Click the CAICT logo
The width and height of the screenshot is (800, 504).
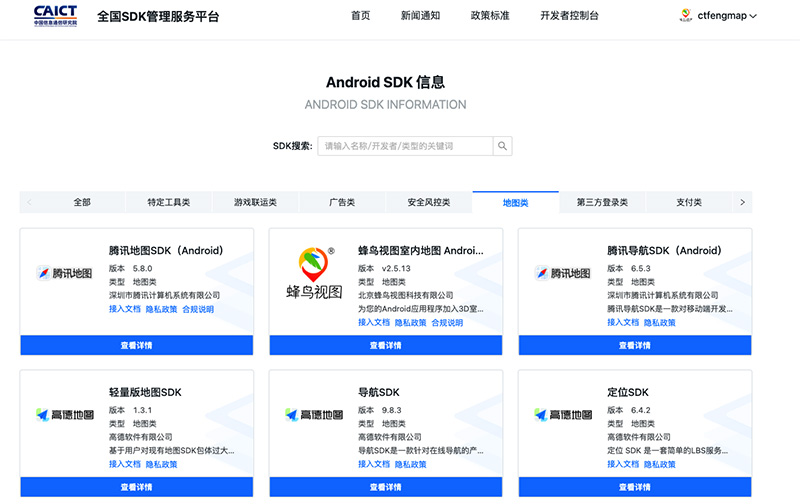(x=55, y=16)
